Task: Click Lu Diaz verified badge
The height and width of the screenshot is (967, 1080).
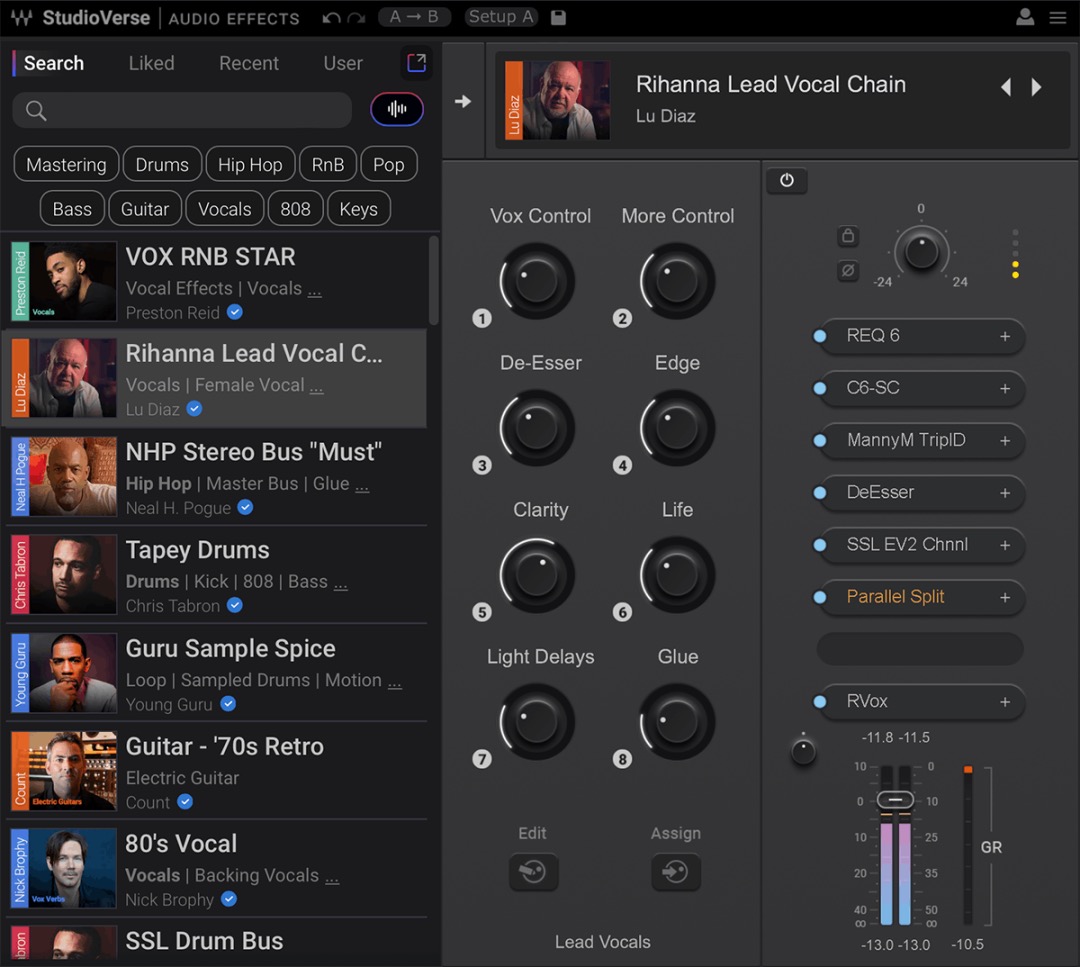Action: 195,408
